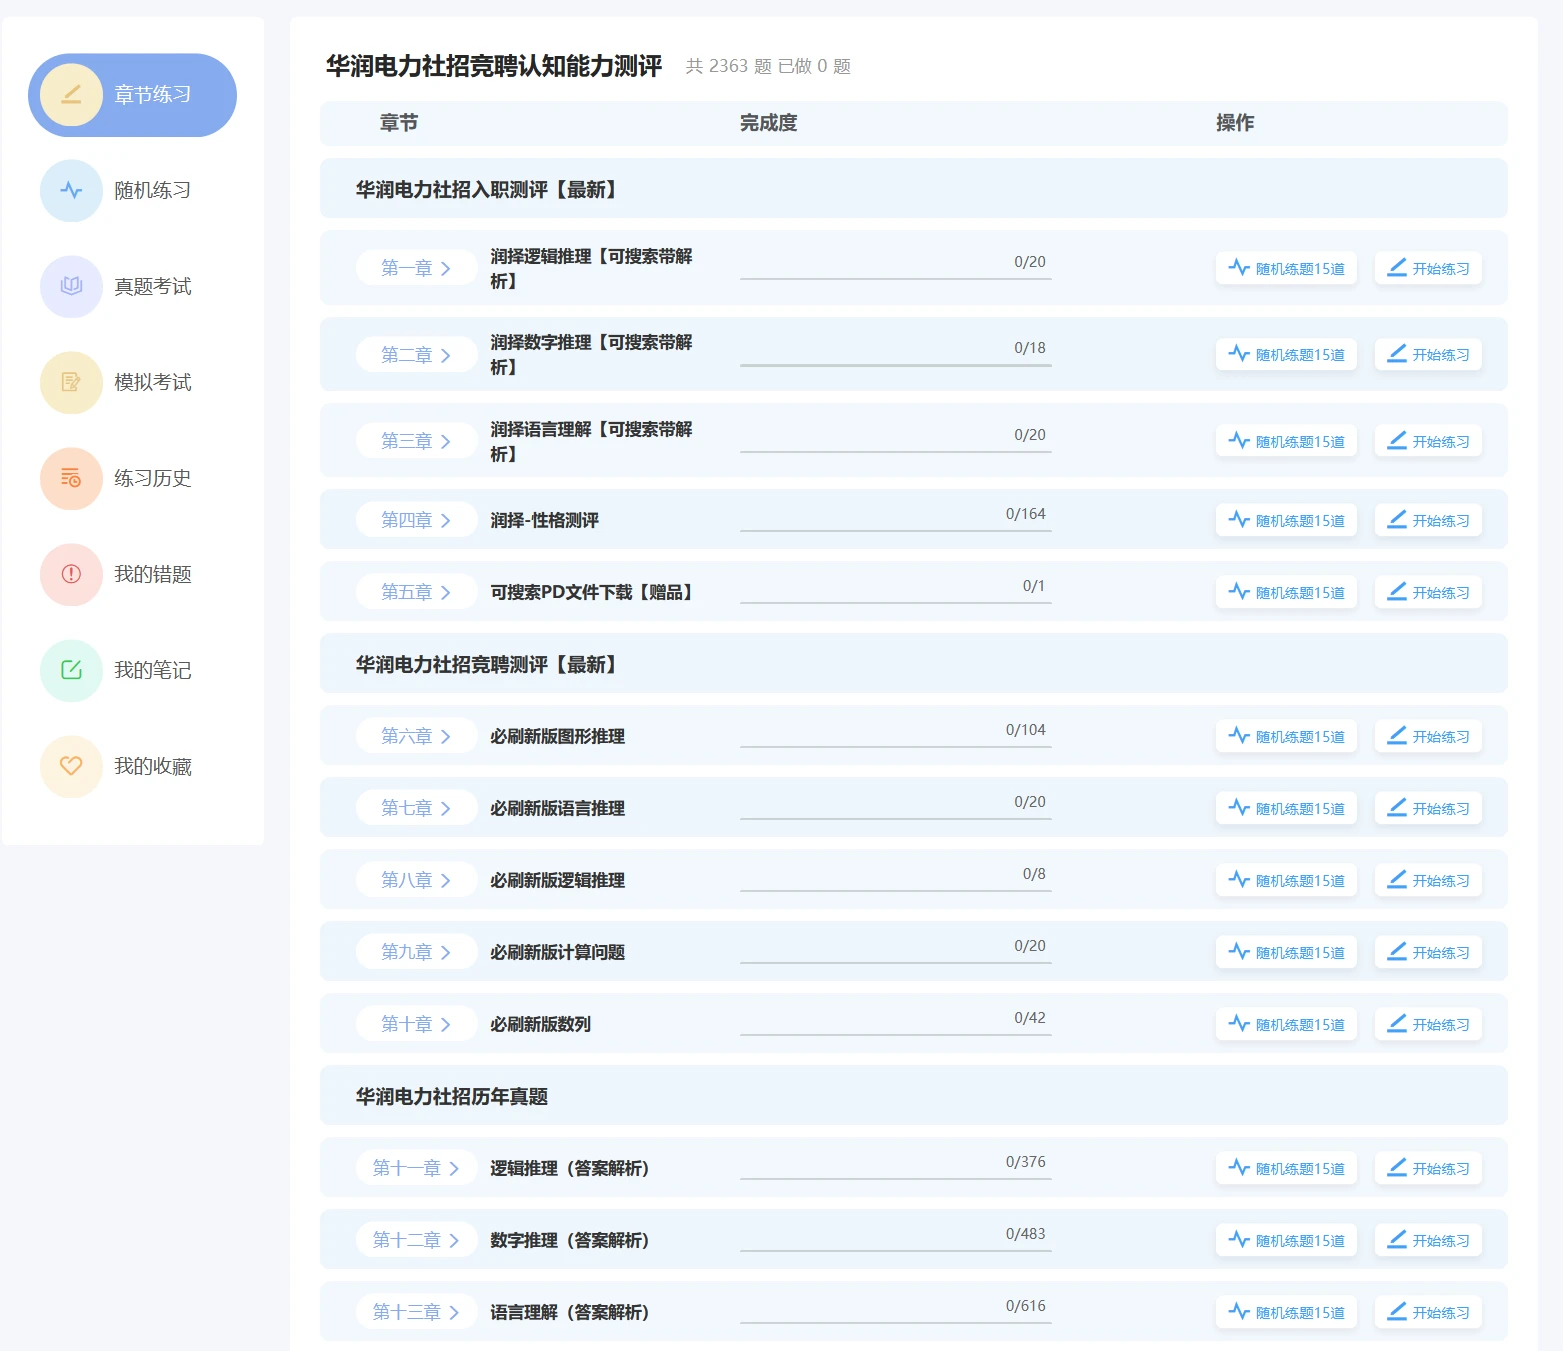The image size is (1563, 1351).
Task: Click 开始练习 for 润择-性格测评
Action: [x=1428, y=520]
